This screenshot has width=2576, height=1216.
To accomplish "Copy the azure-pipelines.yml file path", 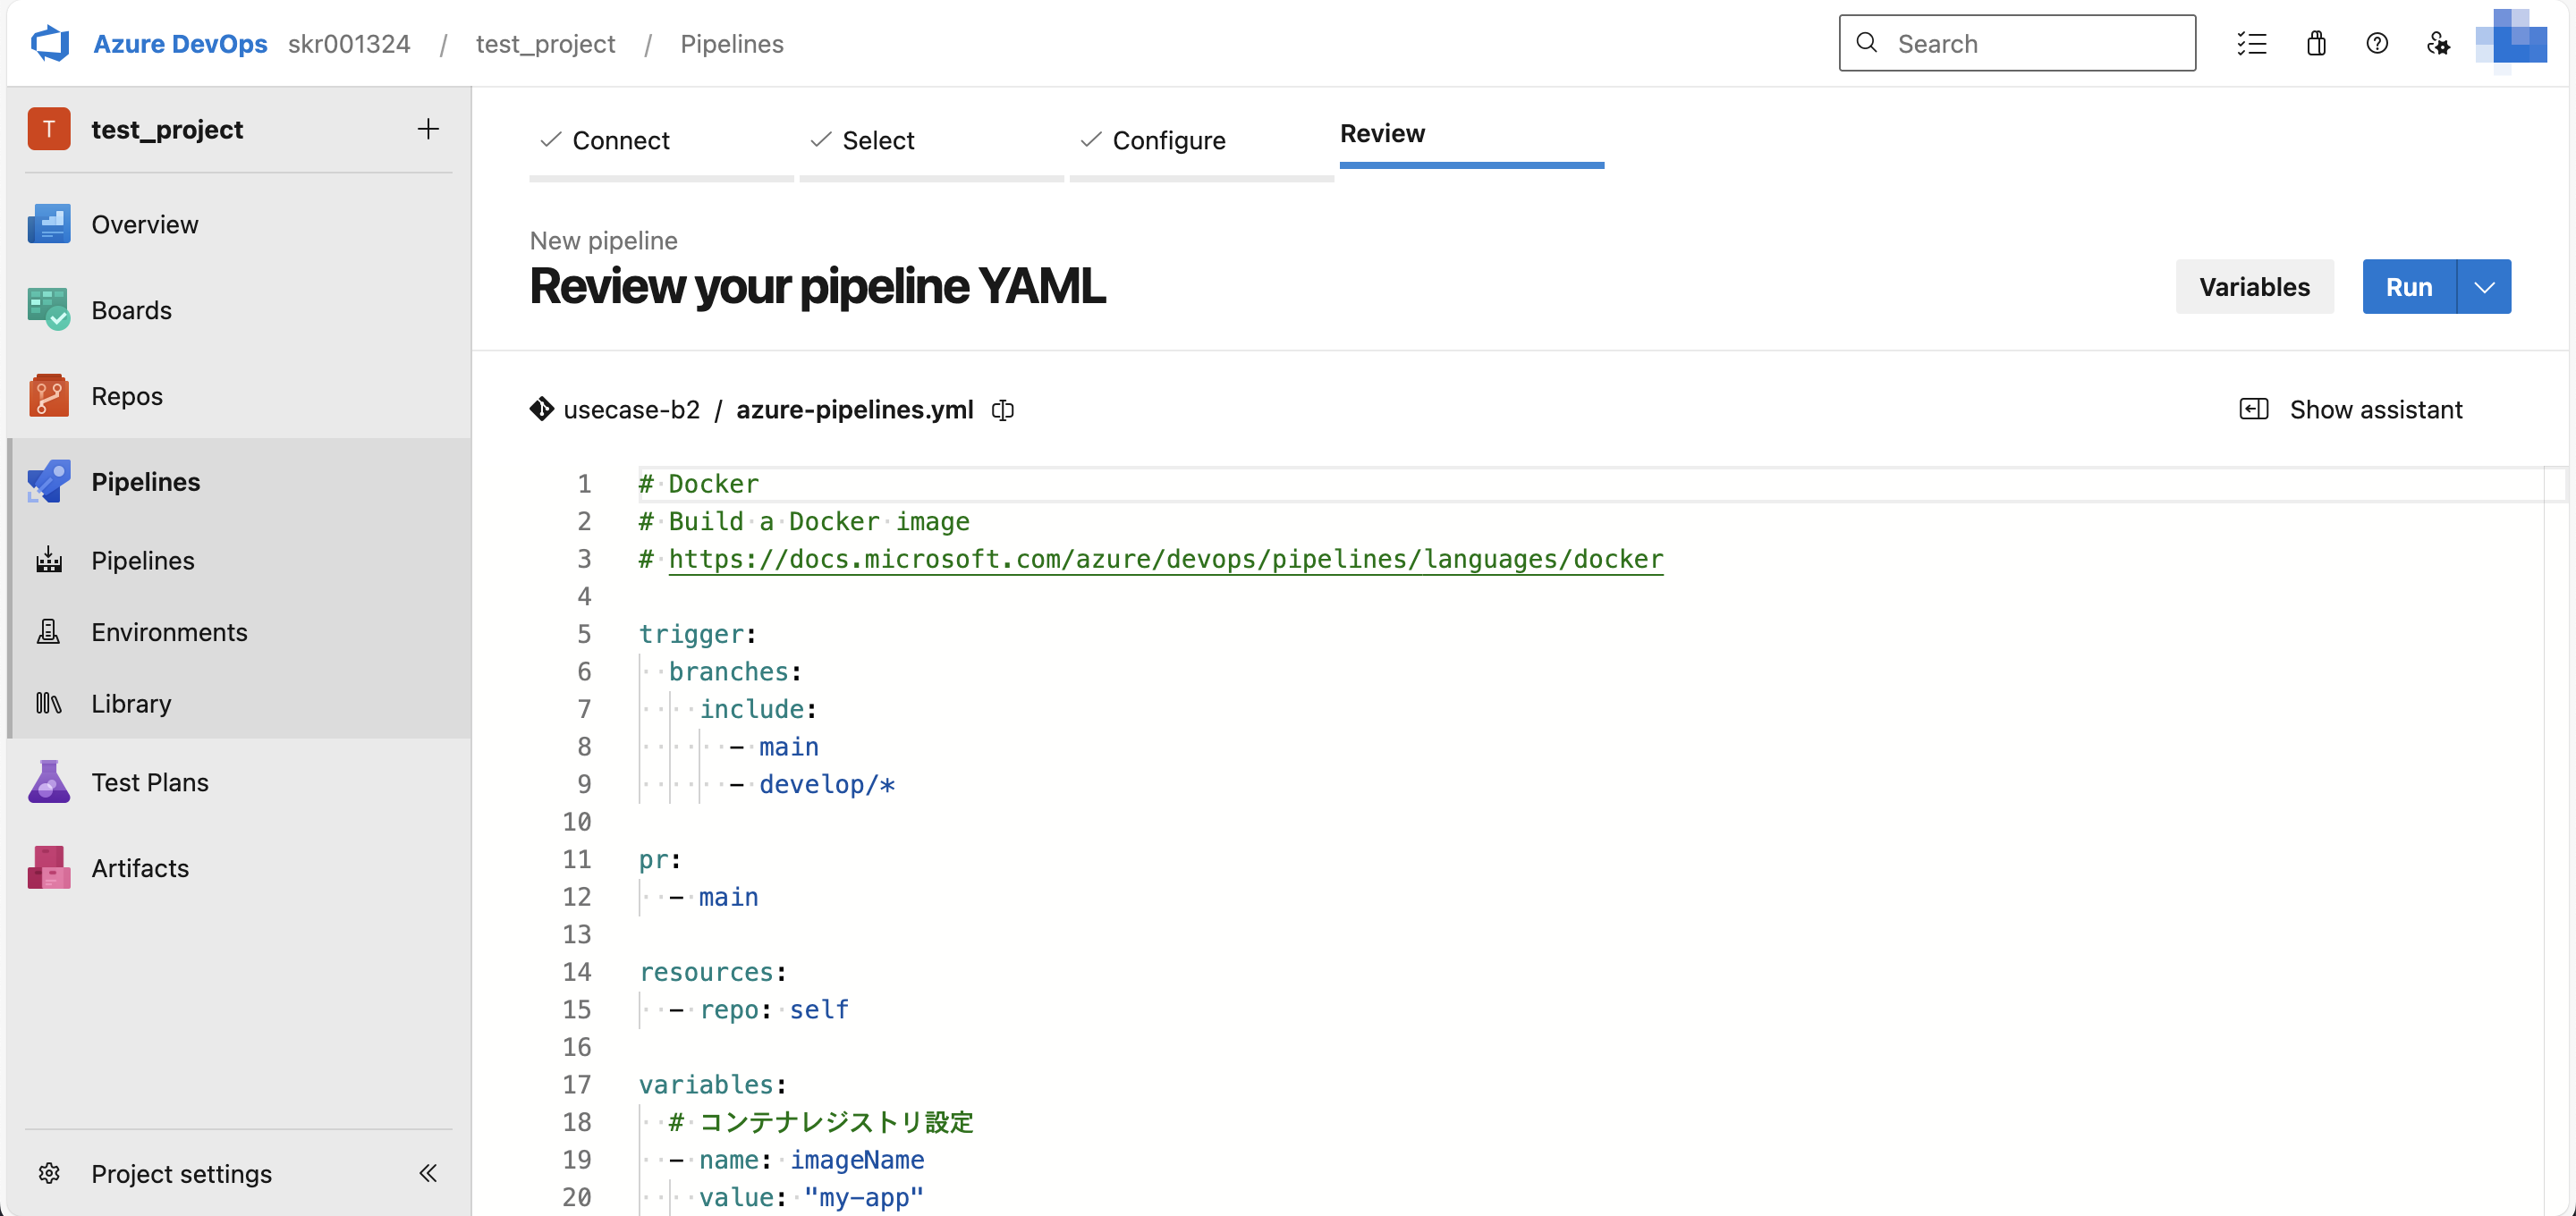I will click(1002, 410).
